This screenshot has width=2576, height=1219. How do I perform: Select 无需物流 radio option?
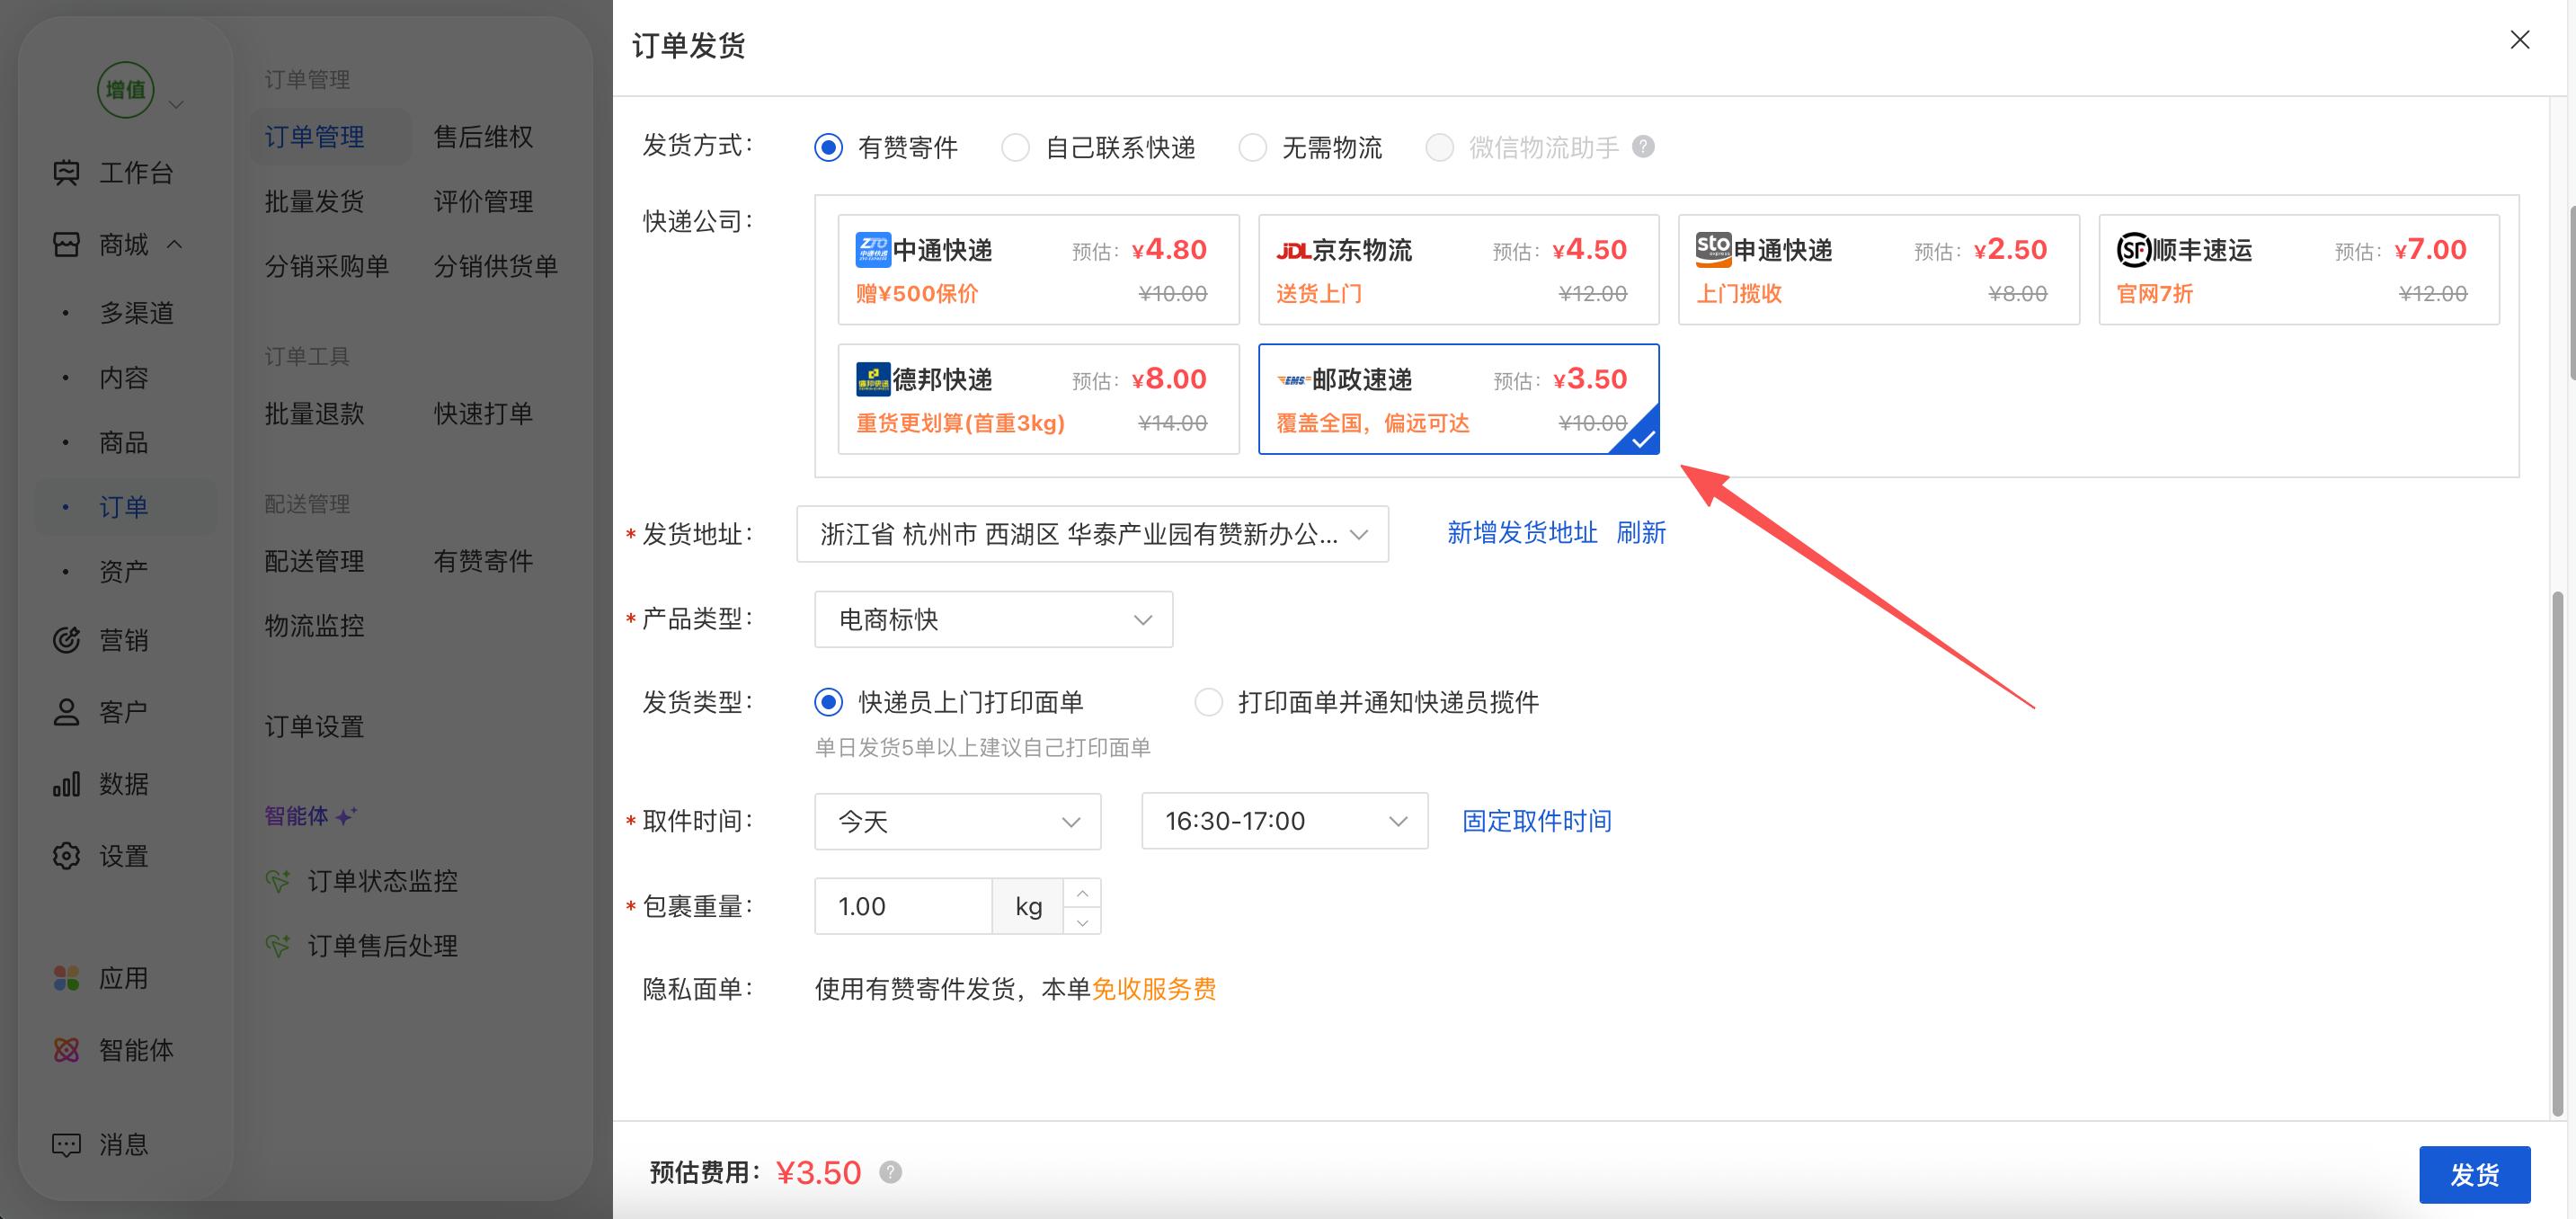click(1252, 148)
